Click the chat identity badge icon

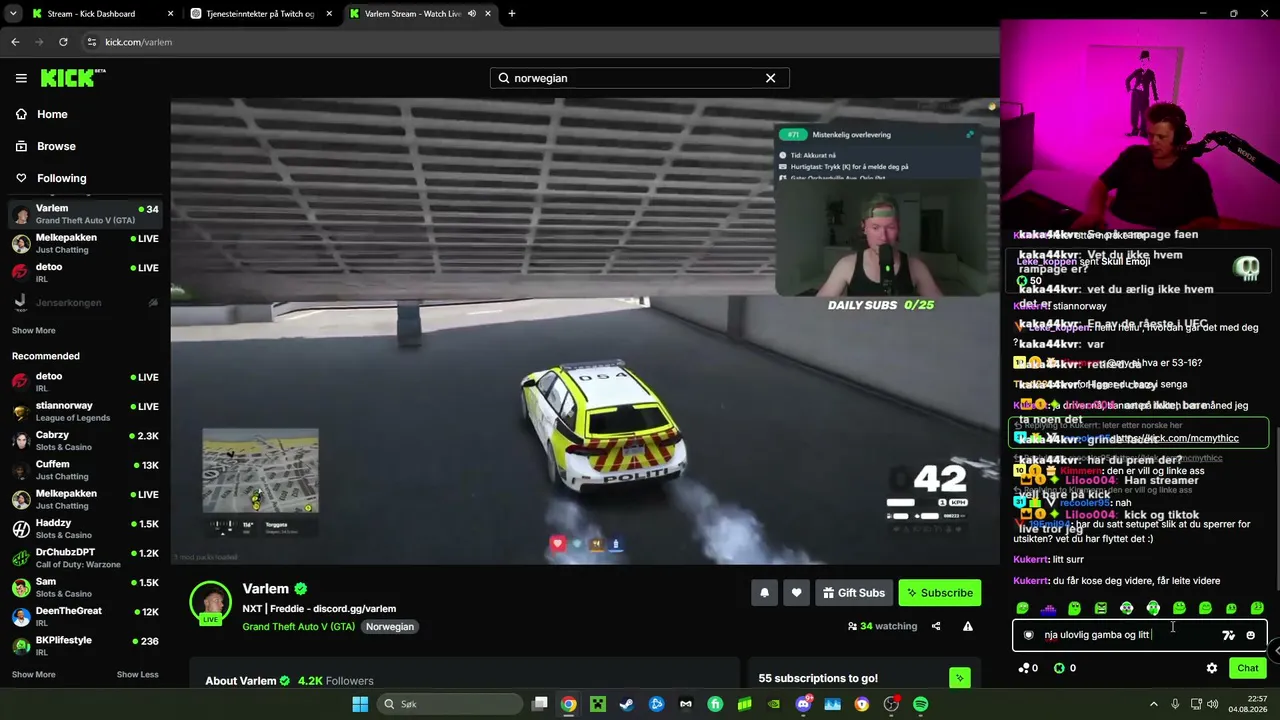pyautogui.click(x=1028, y=635)
